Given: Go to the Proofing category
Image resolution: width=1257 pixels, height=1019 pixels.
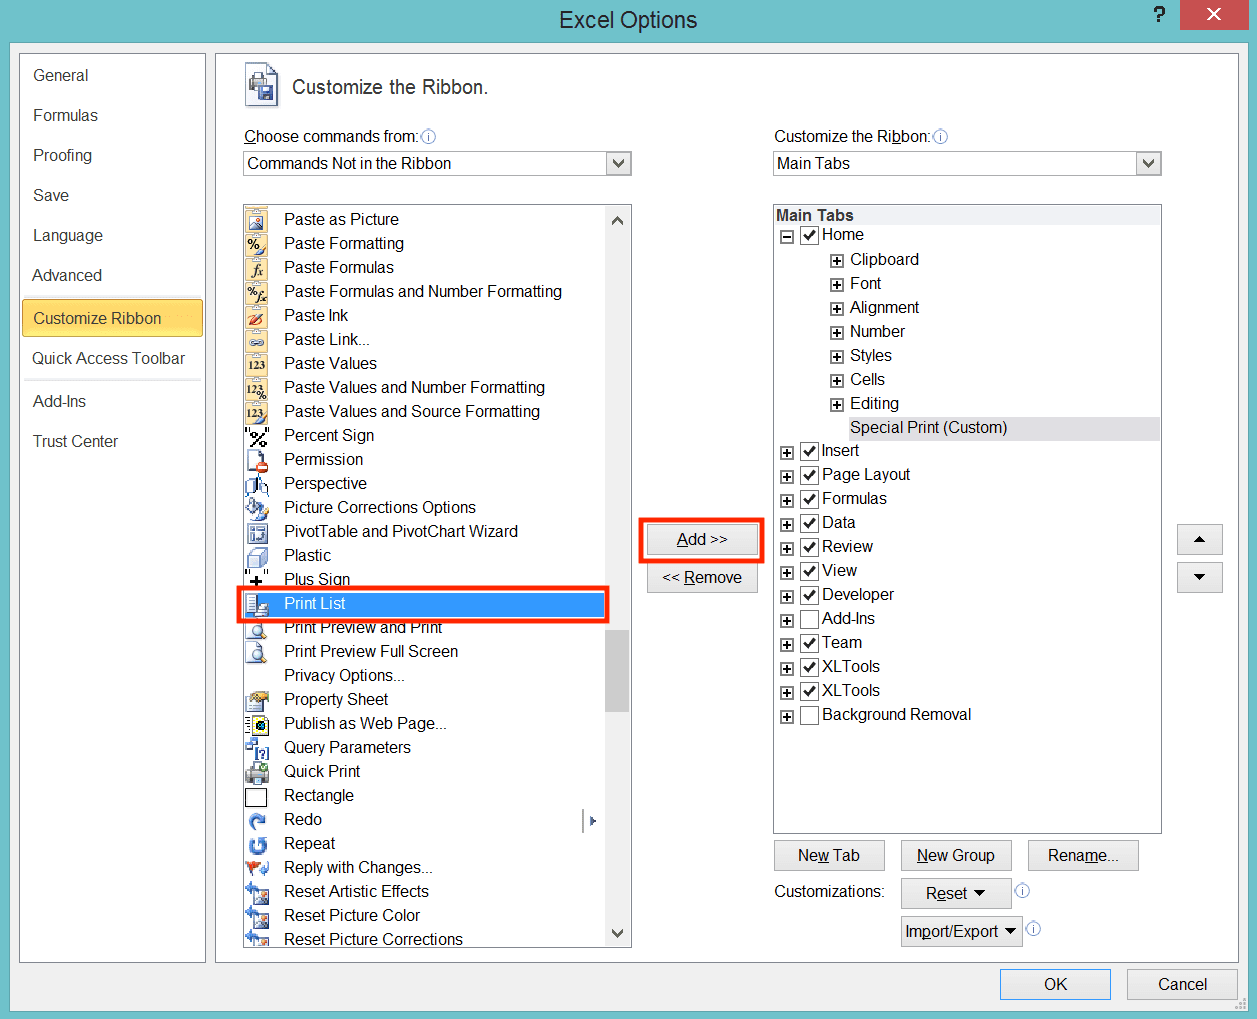Looking at the screenshot, I should [62, 155].
